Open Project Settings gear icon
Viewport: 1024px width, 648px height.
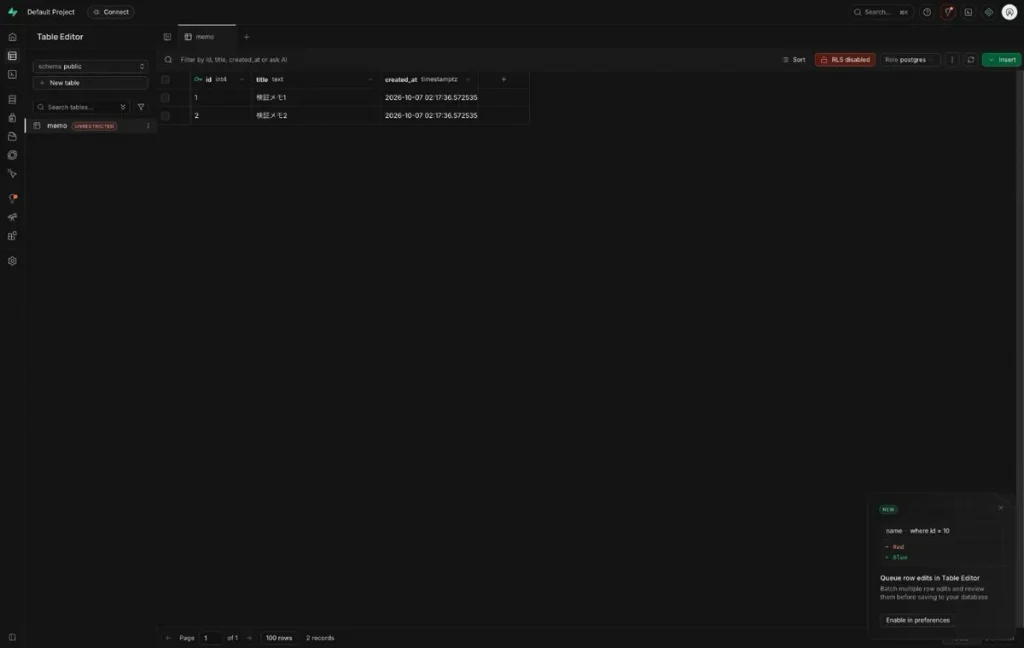(12, 261)
